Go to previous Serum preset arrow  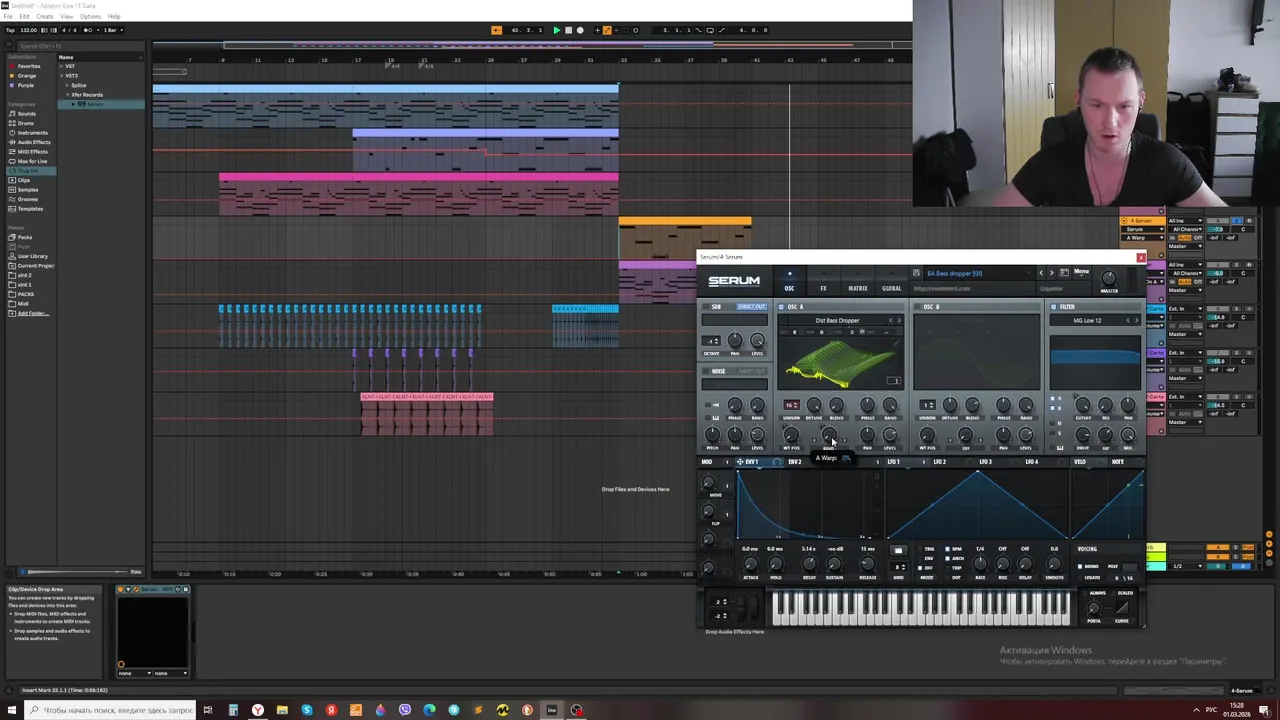[1041, 273]
